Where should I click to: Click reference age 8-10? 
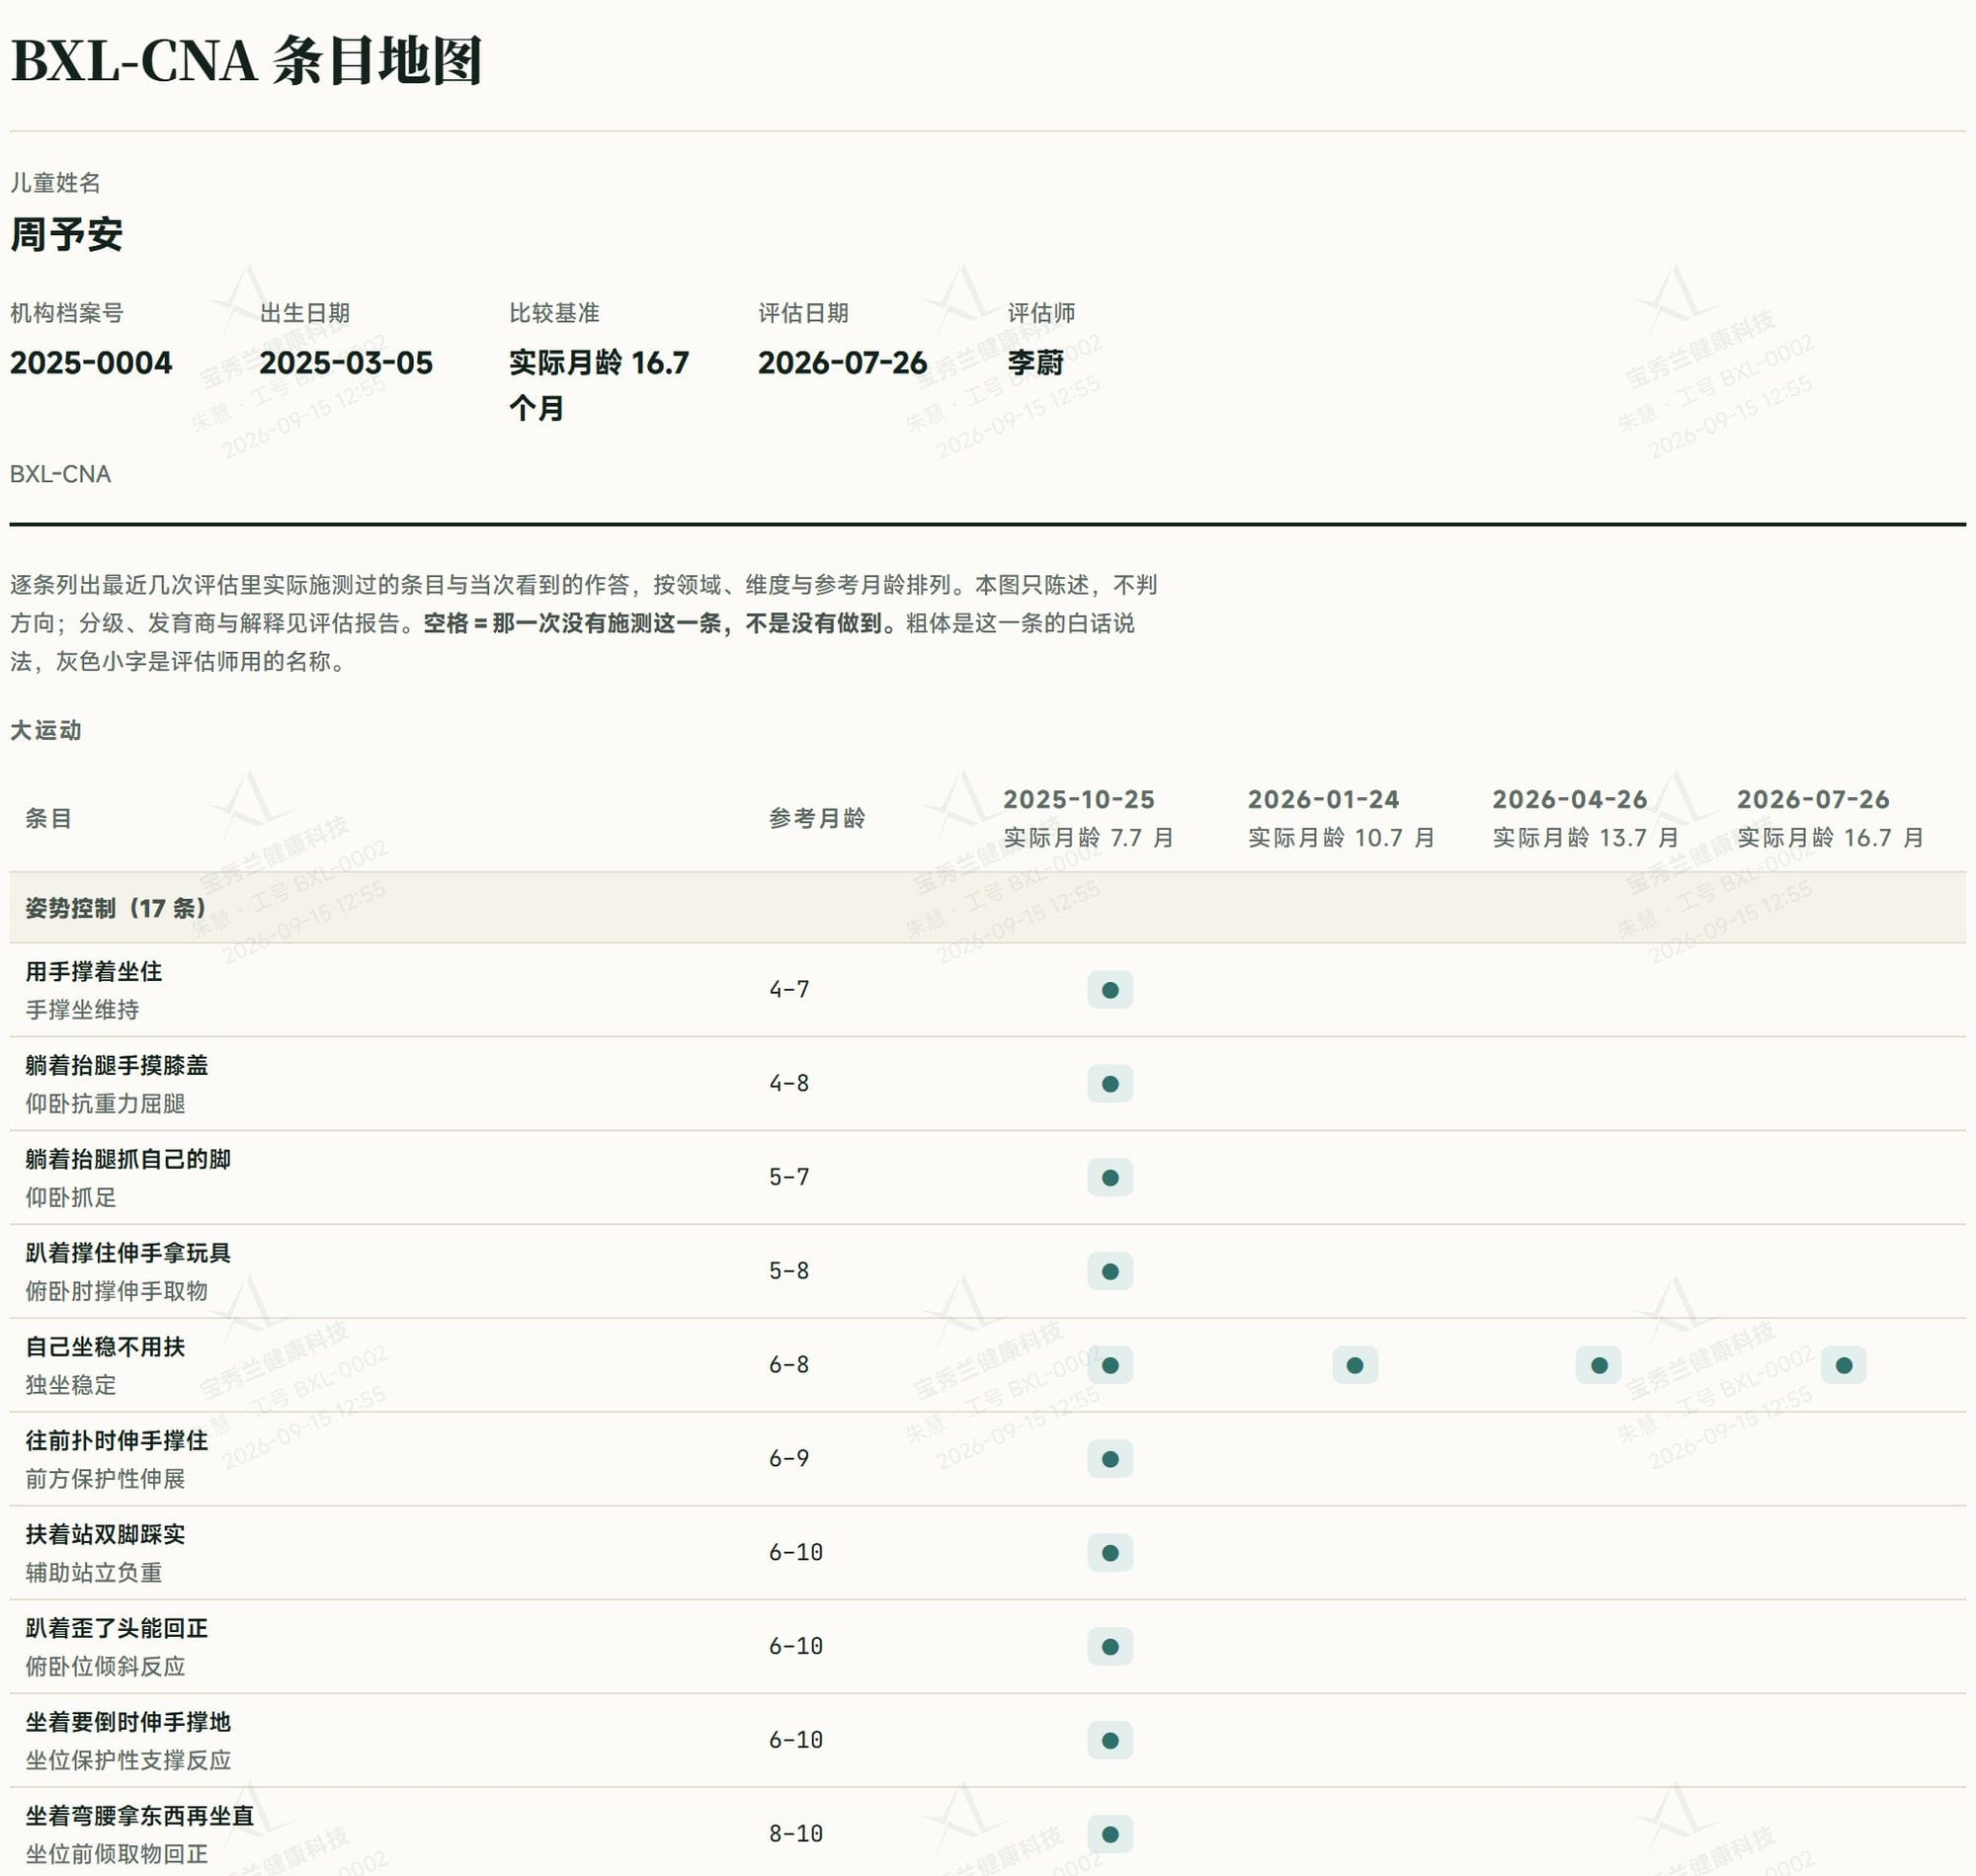pos(796,1834)
